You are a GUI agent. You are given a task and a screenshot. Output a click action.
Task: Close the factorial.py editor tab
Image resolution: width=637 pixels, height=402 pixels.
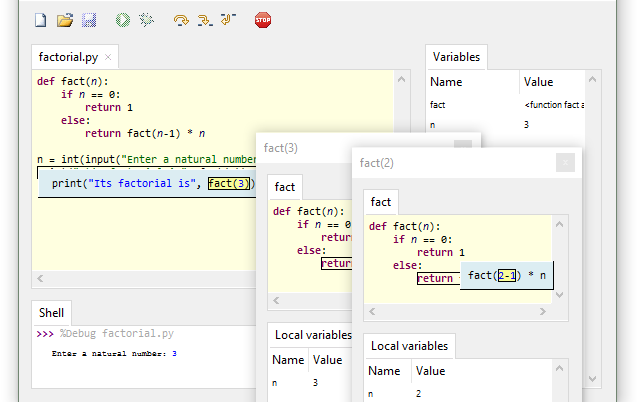pyautogui.click(x=108, y=57)
